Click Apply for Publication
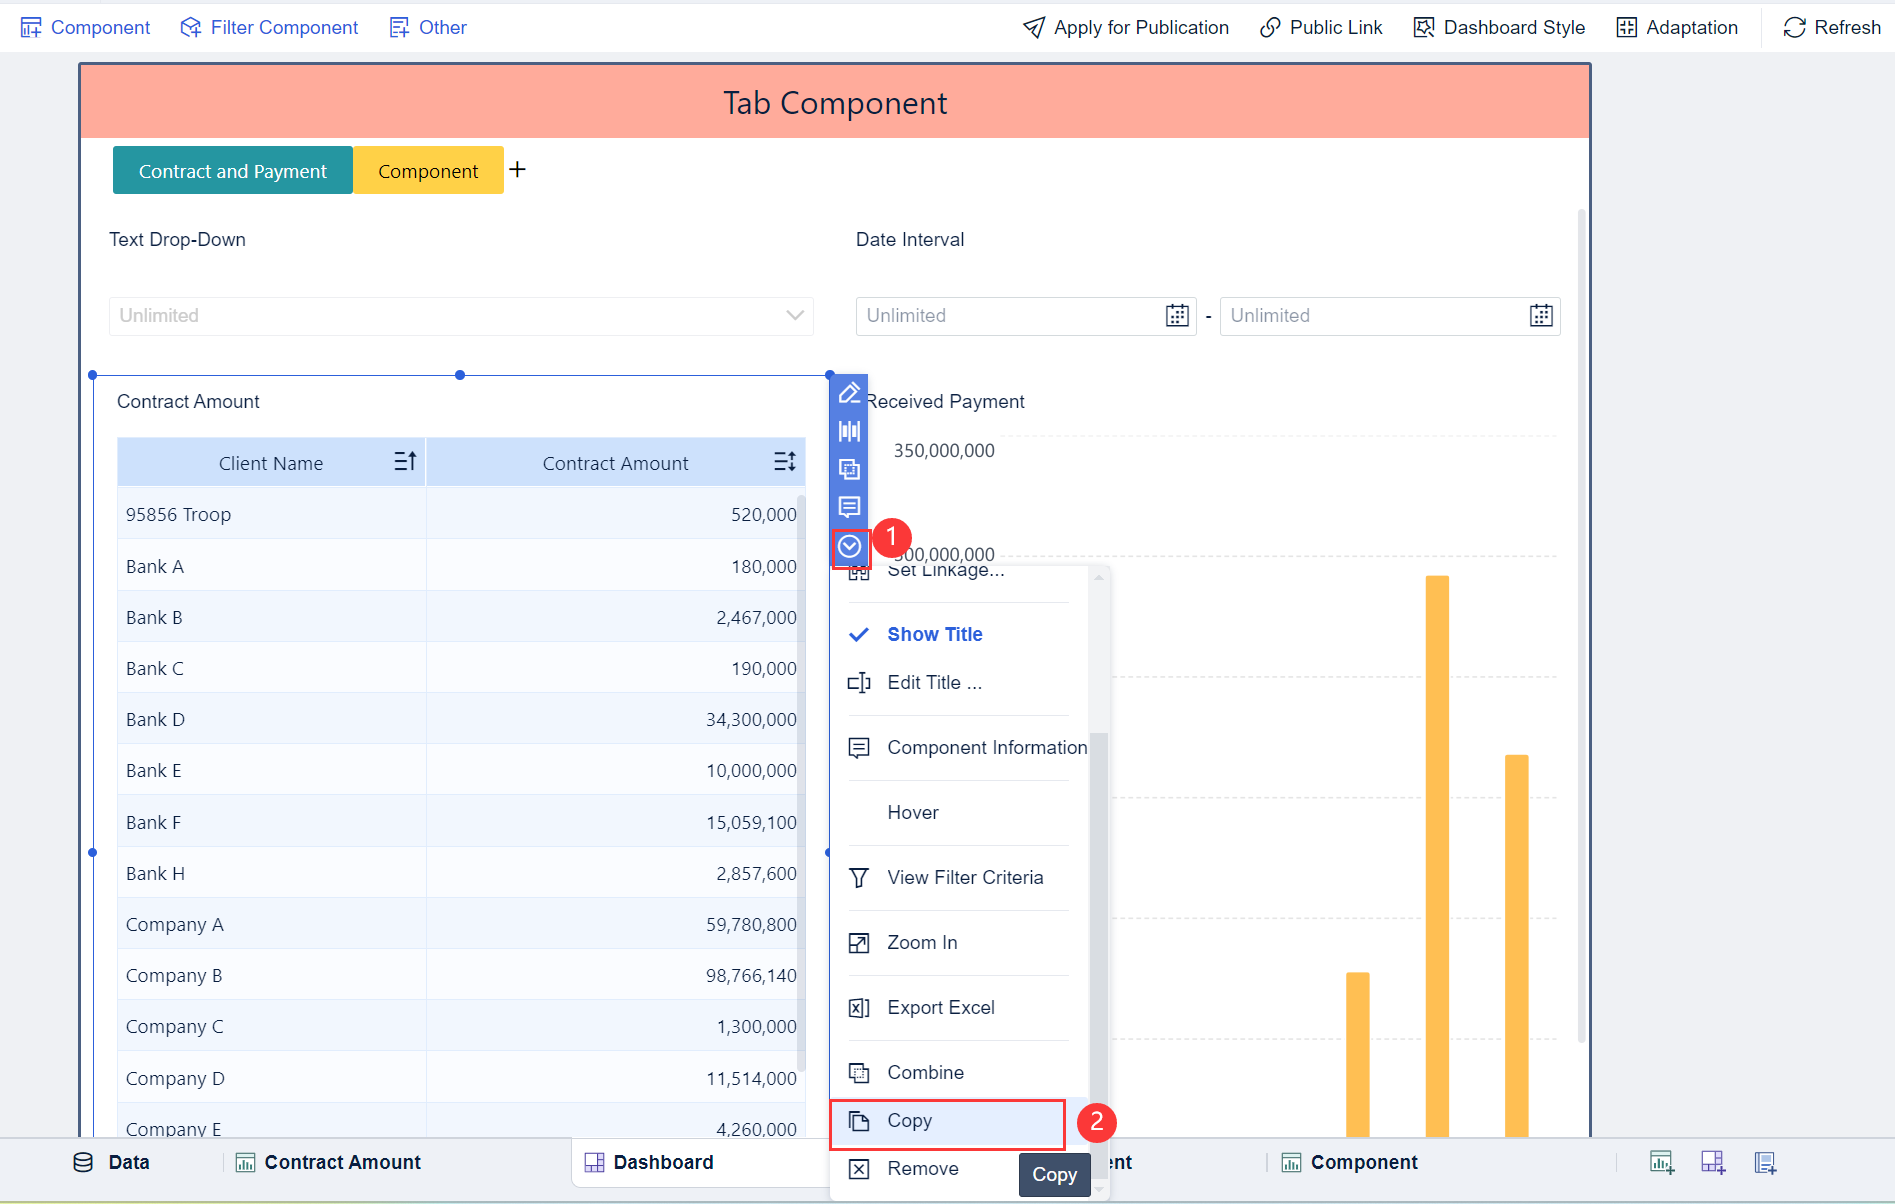Screen dimensions: 1895x1204 [x=1124, y=27]
